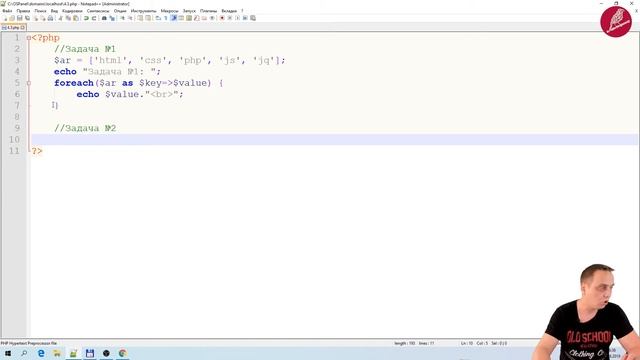Viewport: 640px width, 360px height.
Task: Open the Вкладки menu
Action: coord(229,11)
